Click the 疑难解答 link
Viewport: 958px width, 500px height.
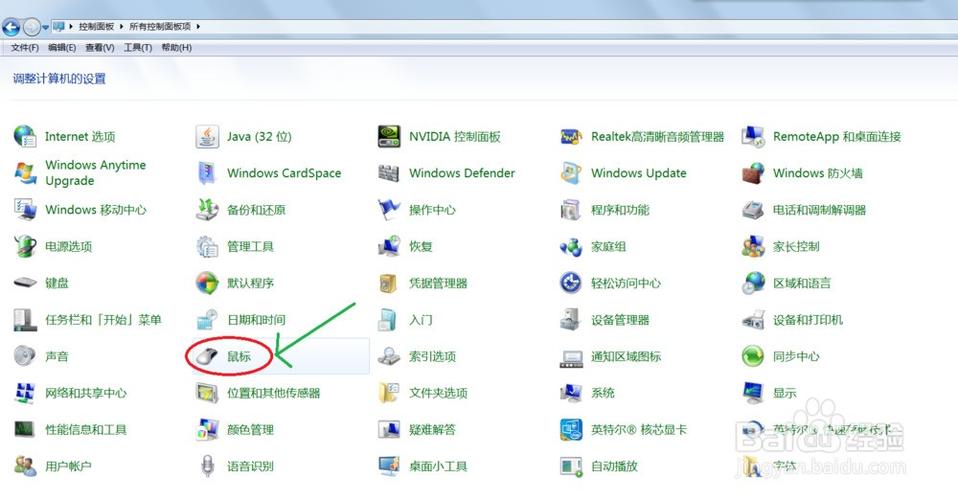432,430
